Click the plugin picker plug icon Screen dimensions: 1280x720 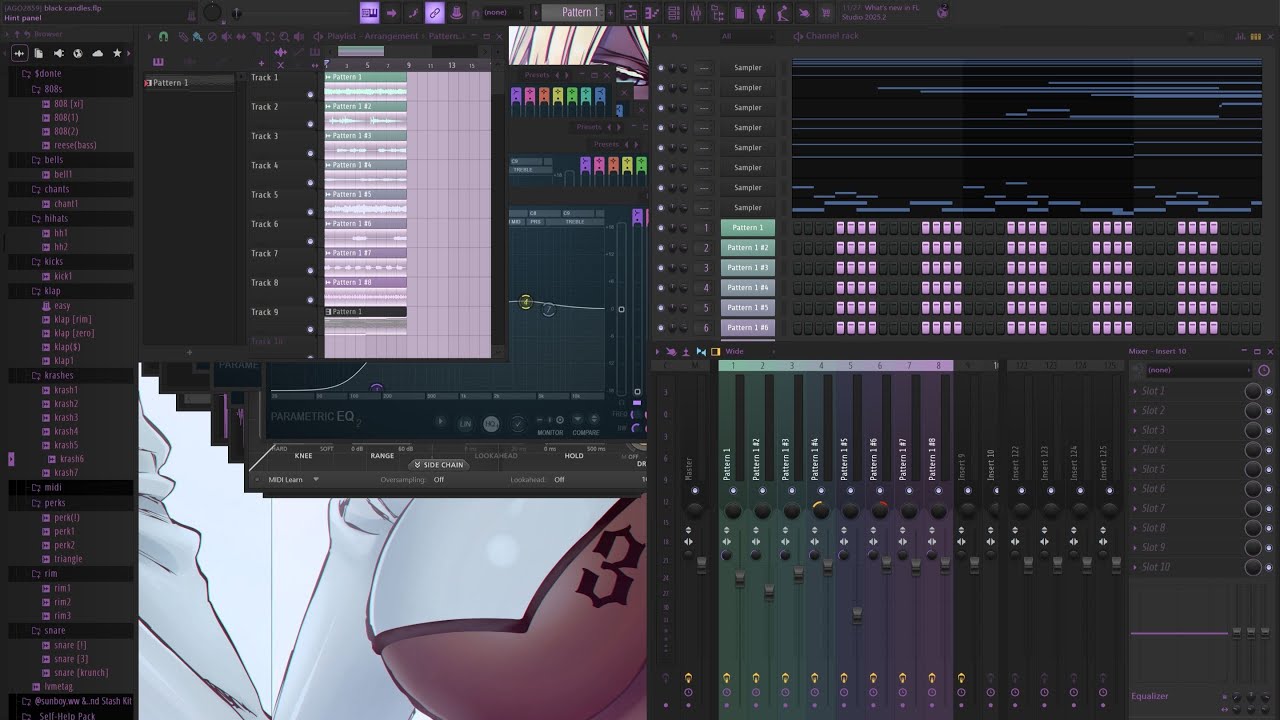click(x=761, y=13)
